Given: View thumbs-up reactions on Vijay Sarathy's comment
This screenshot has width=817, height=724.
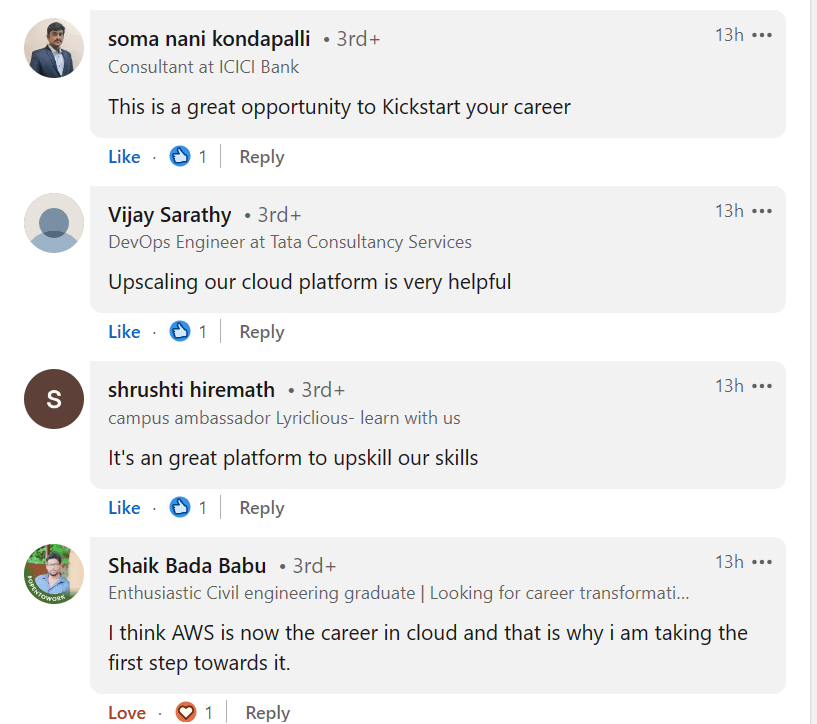Looking at the screenshot, I should pos(189,332).
